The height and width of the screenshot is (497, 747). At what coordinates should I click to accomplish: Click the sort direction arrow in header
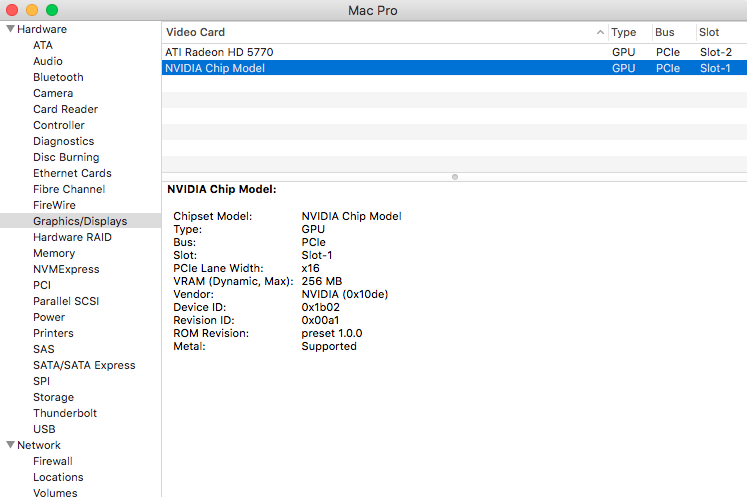tap(600, 32)
